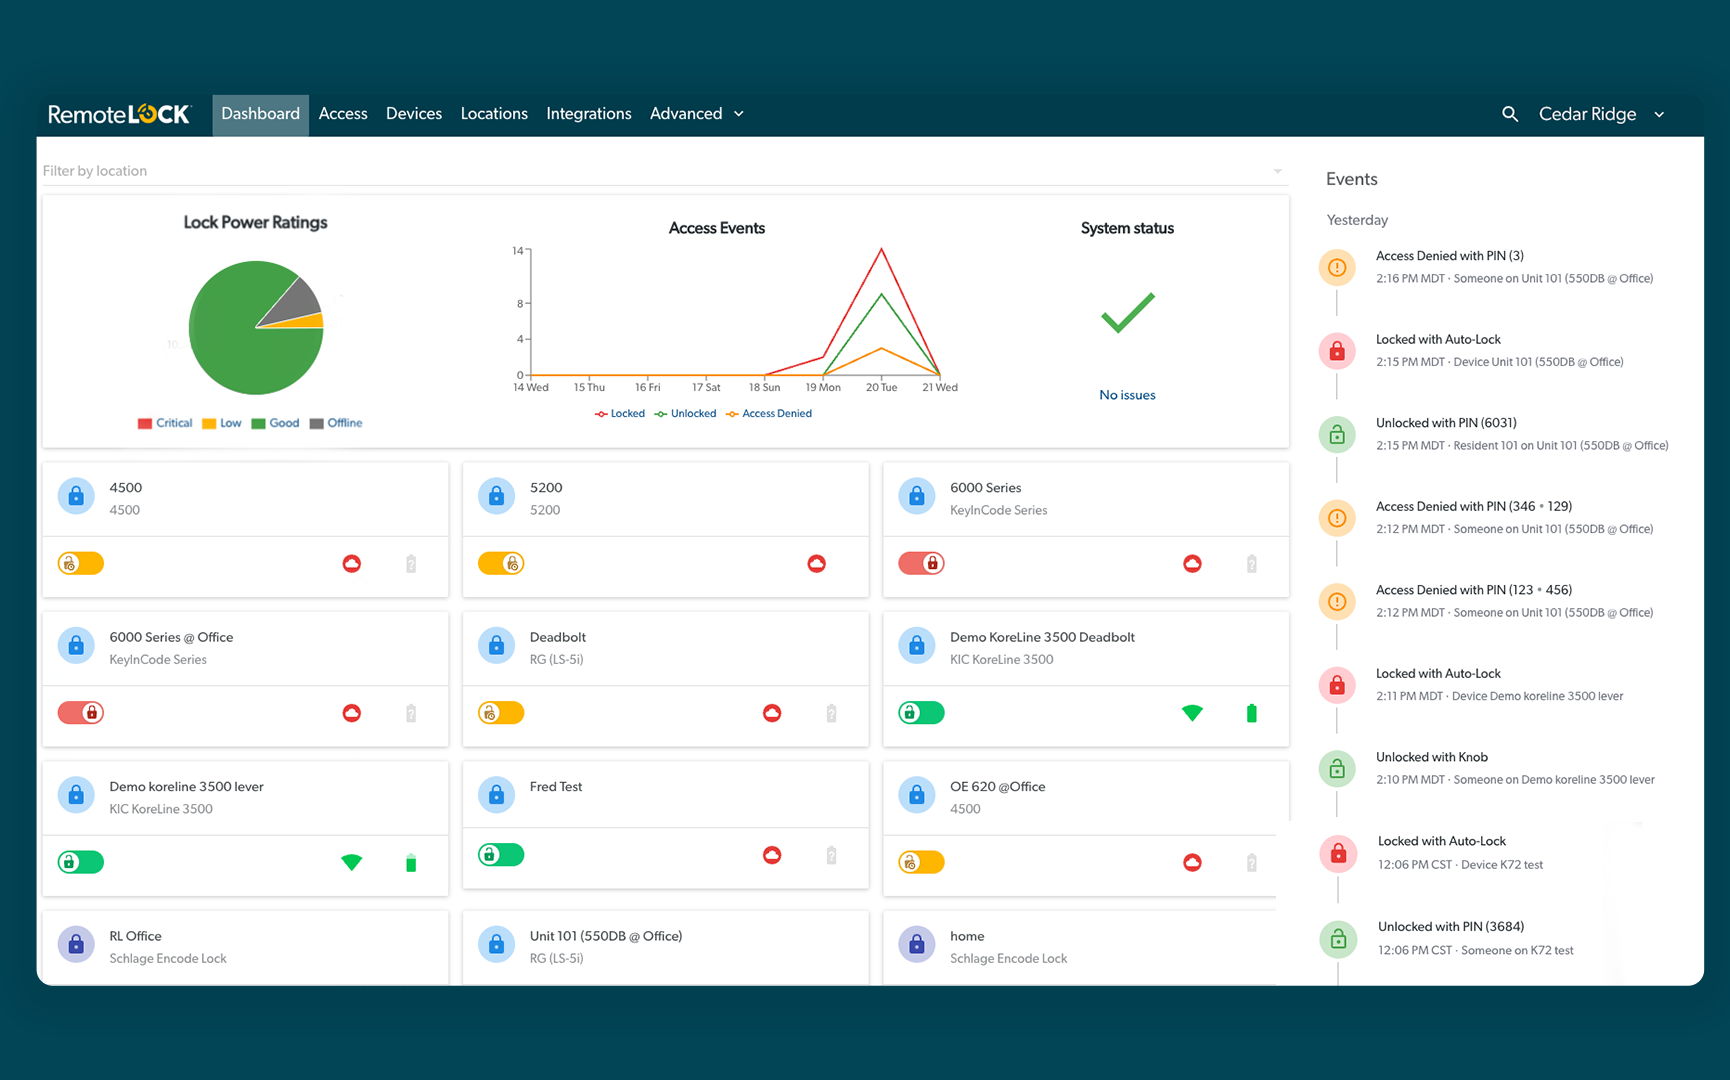Click lock icon on Unit 101 (550DB @ Office) card
Image resolution: width=1730 pixels, height=1080 pixels.
click(496, 945)
